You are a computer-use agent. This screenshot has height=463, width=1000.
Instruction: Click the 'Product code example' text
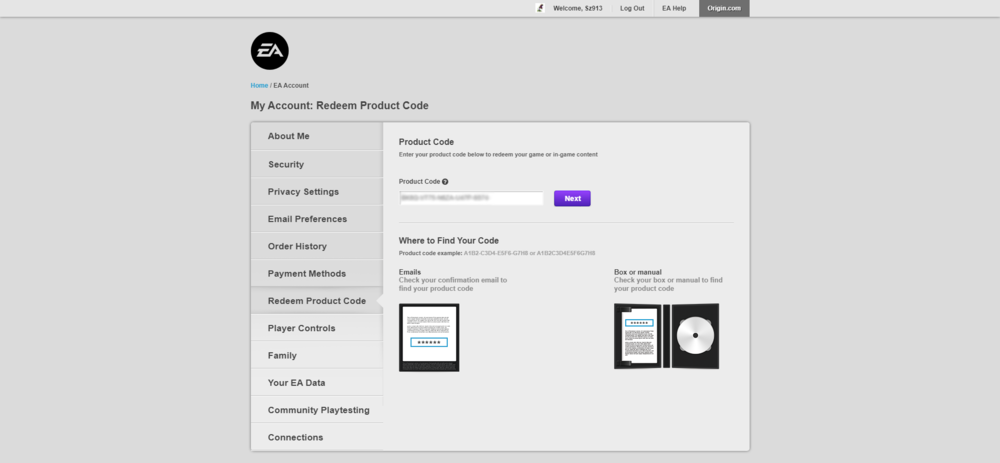click(497, 253)
